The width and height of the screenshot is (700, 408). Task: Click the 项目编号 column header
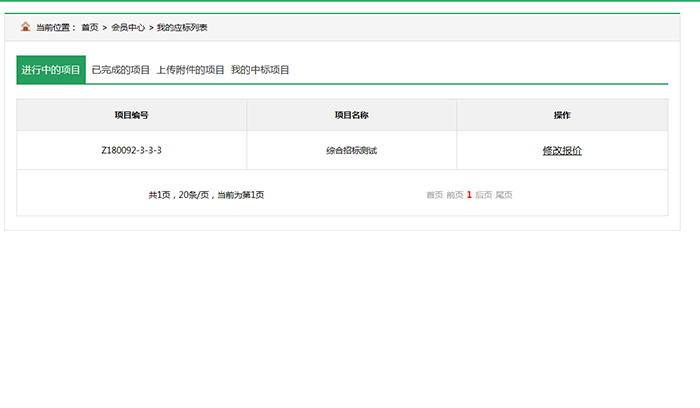131,115
